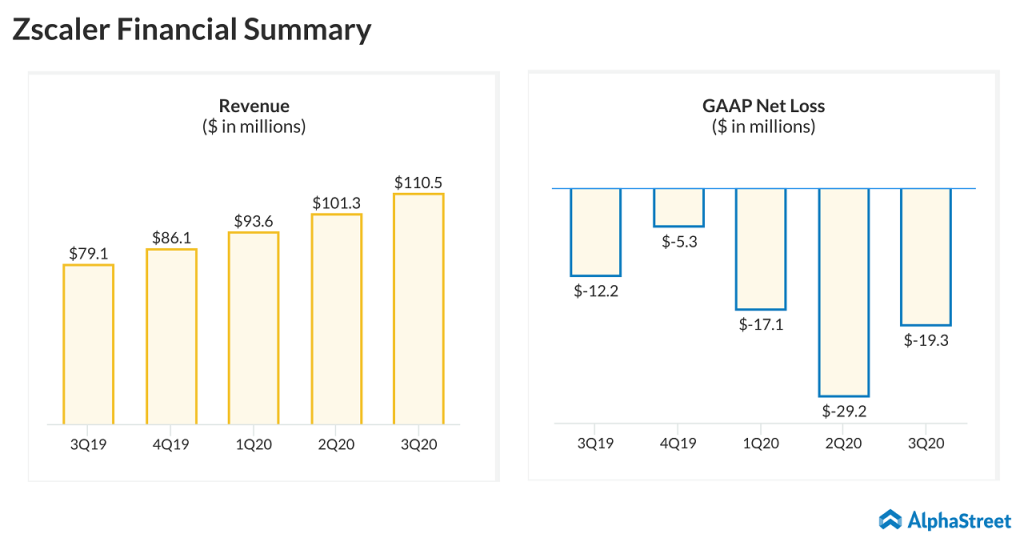Screen dimensions: 1024x542
Task: Click the $-5.3 net loss label
Action: 678,241
